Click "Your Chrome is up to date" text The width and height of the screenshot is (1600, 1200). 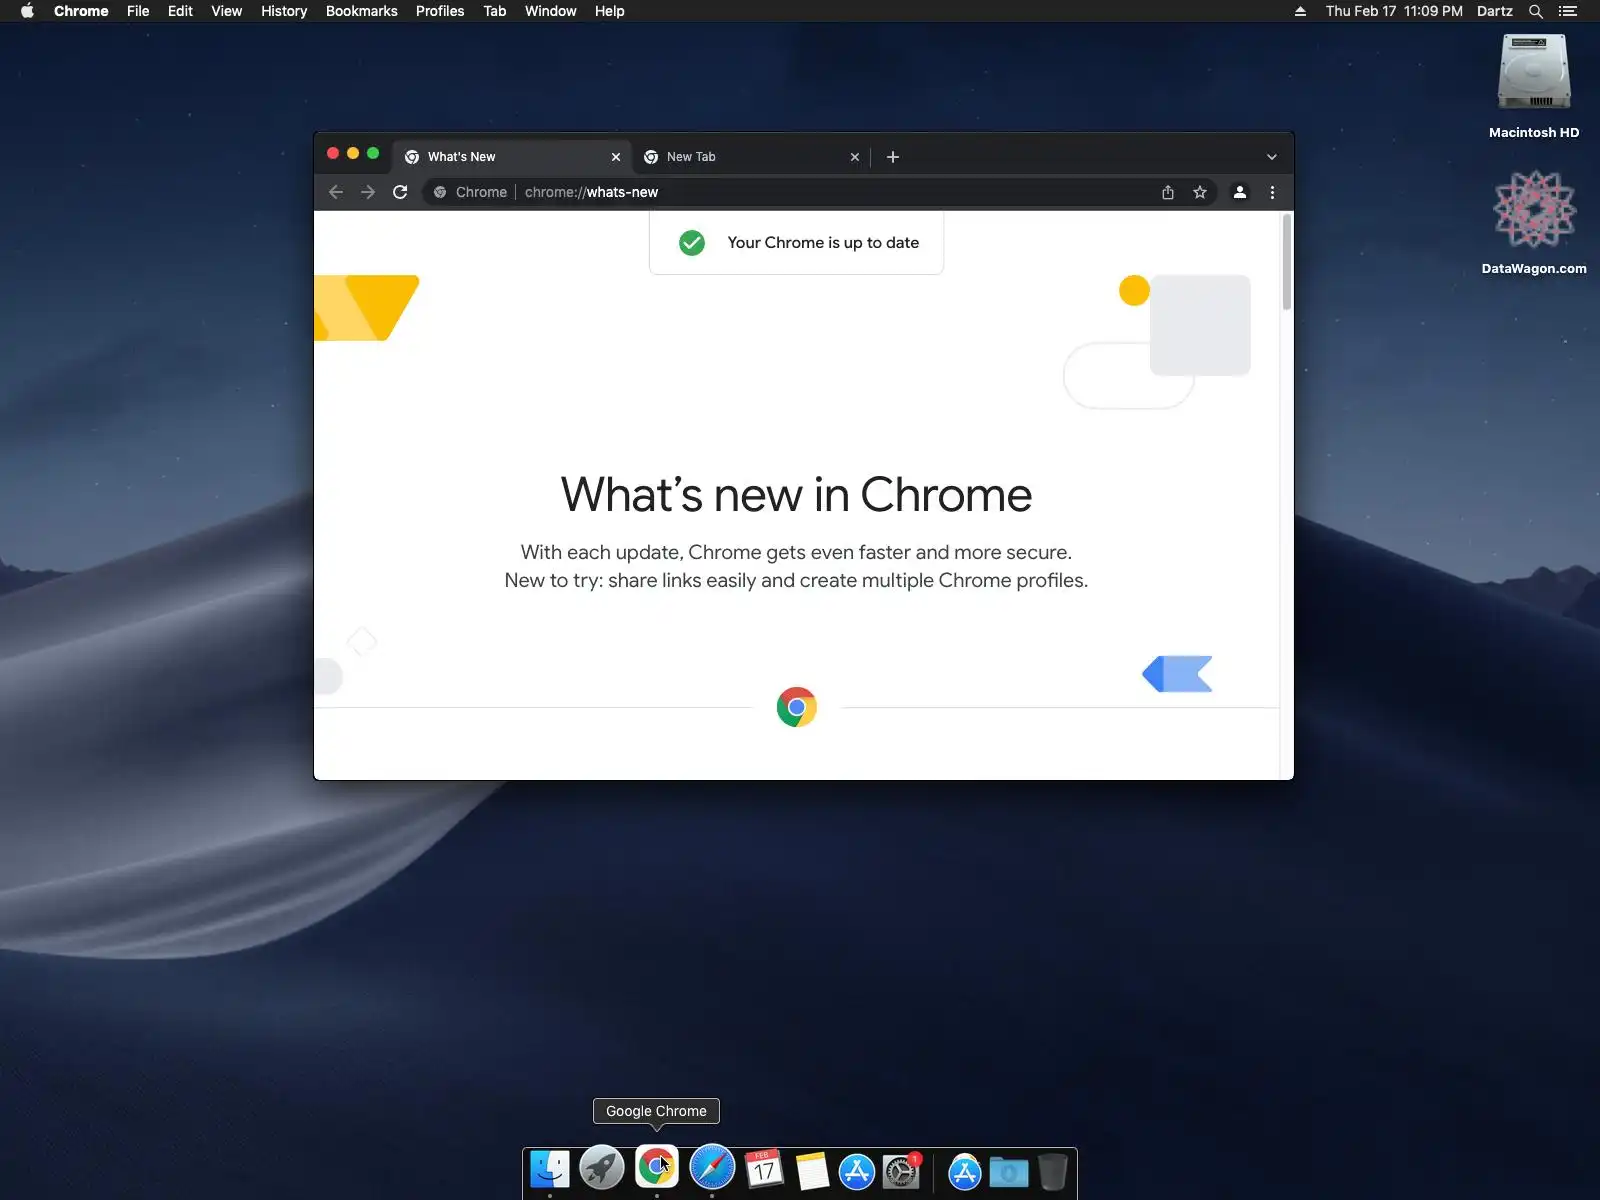(x=823, y=243)
